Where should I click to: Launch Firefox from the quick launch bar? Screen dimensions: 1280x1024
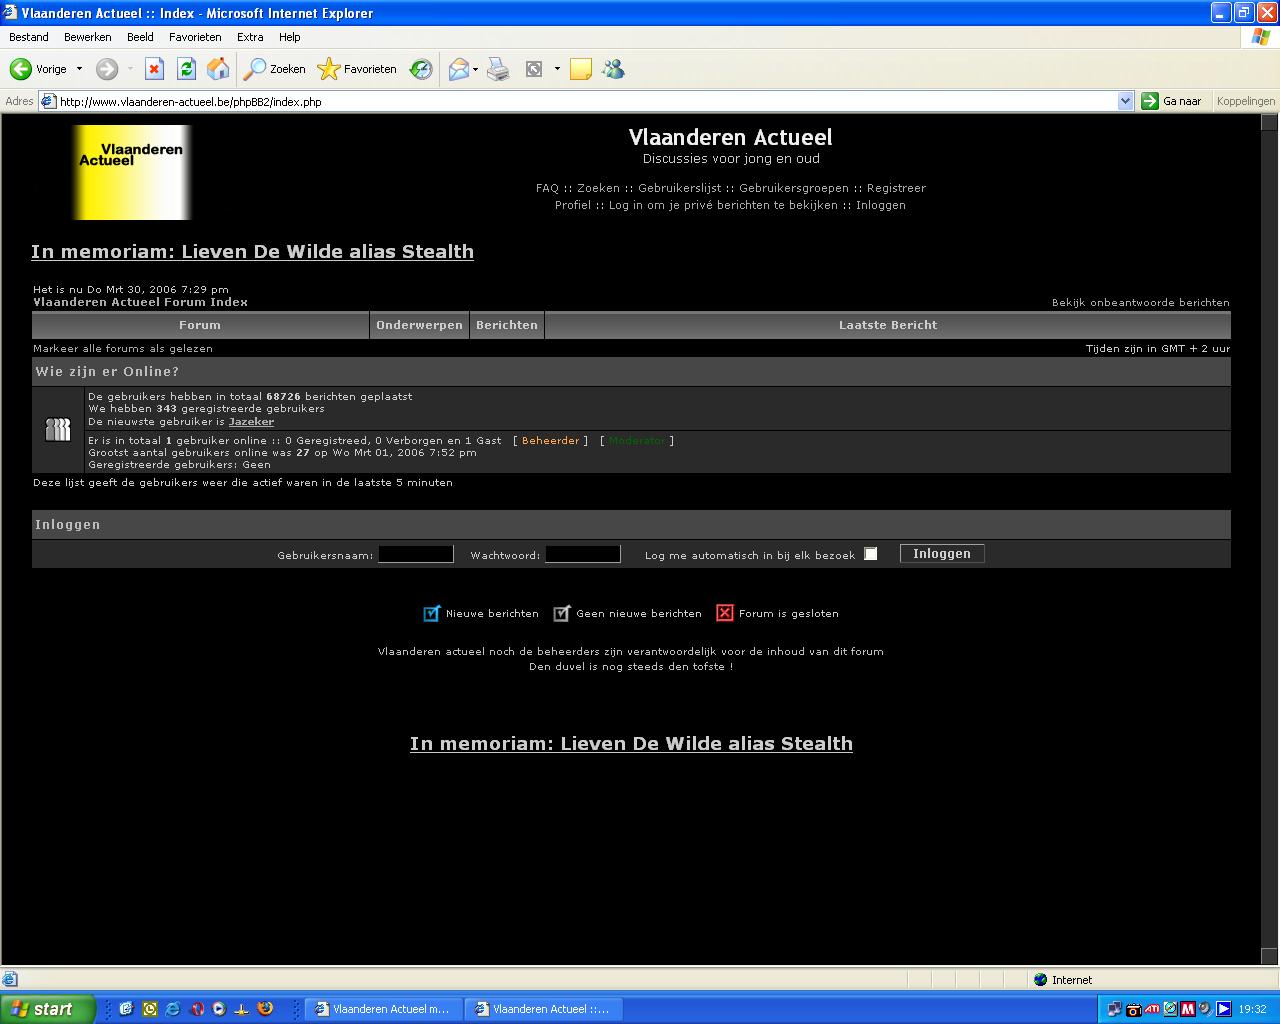click(x=265, y=1009)
